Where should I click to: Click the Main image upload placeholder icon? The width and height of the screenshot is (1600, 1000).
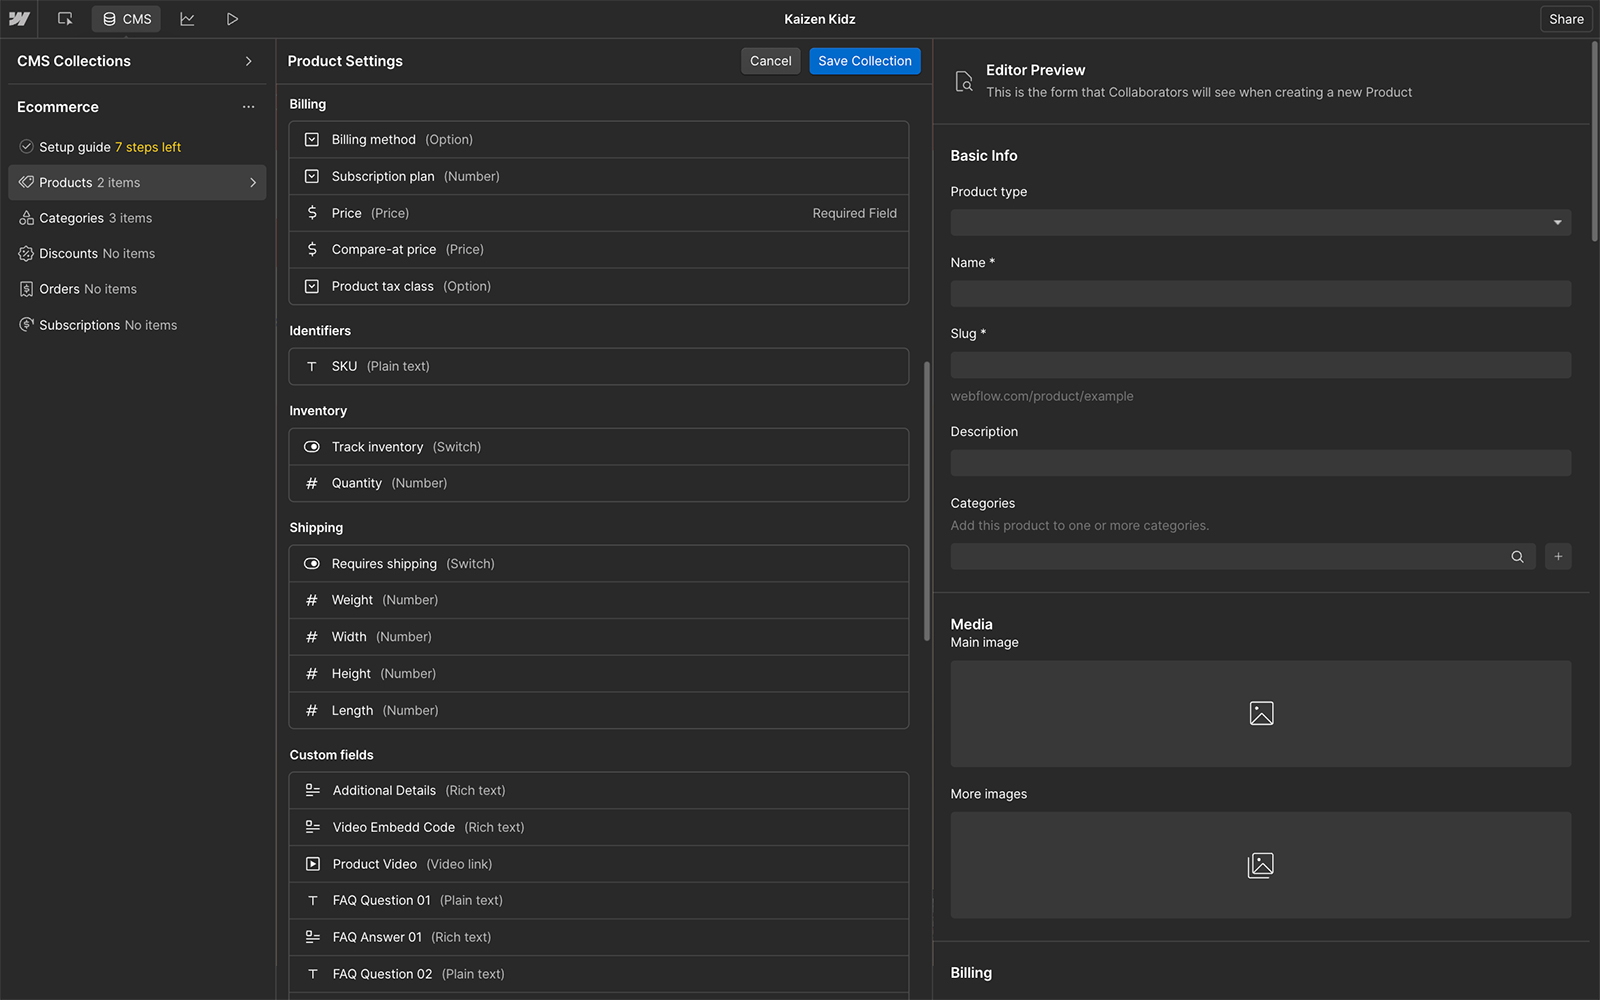1261,713
